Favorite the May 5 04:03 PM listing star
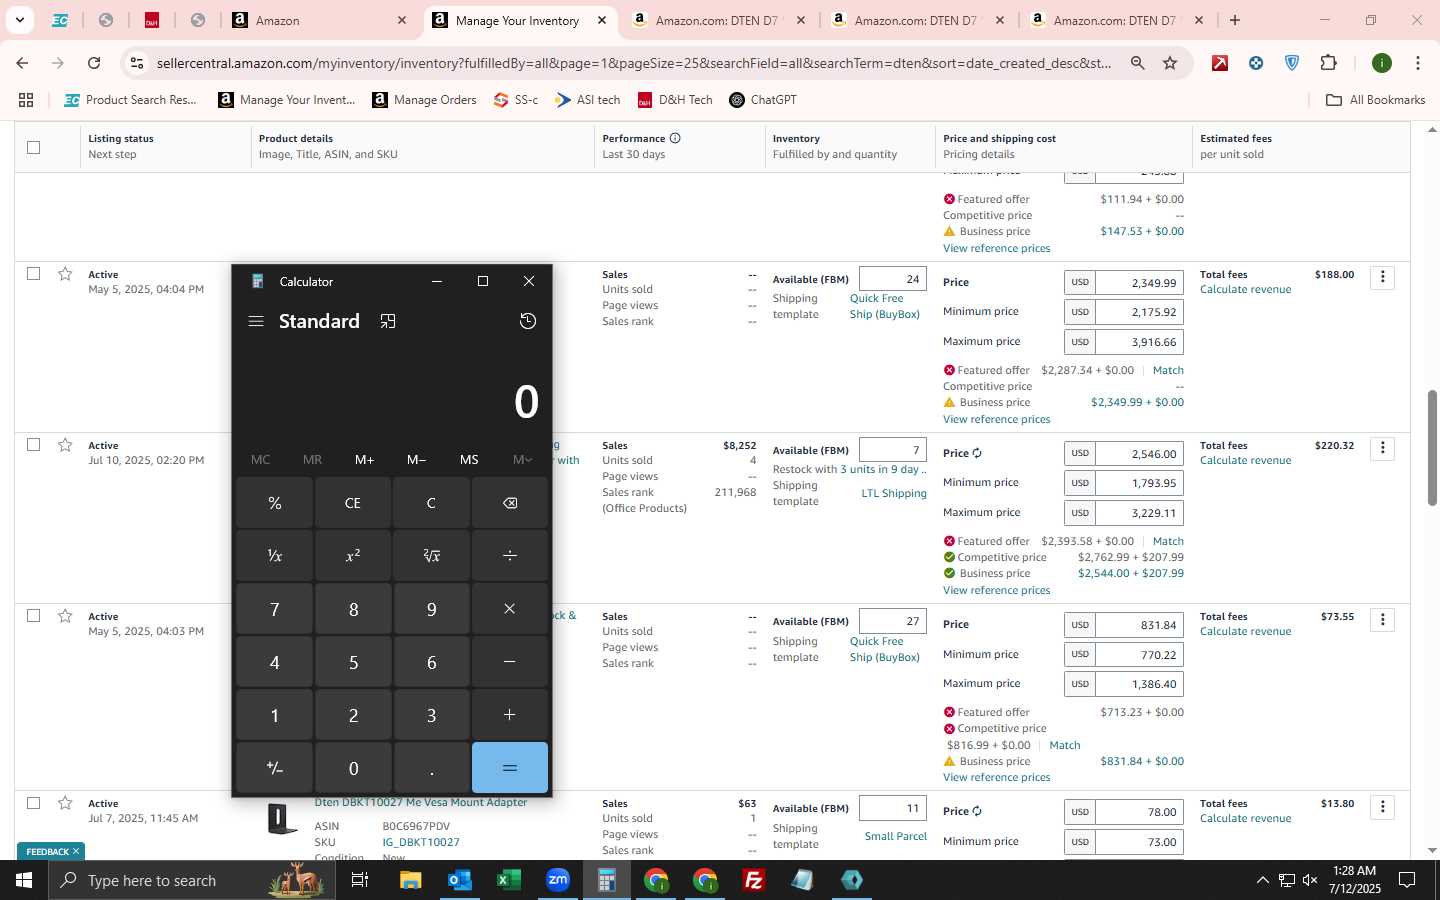The image size is (1440, 900). click(x=65, y=616)
